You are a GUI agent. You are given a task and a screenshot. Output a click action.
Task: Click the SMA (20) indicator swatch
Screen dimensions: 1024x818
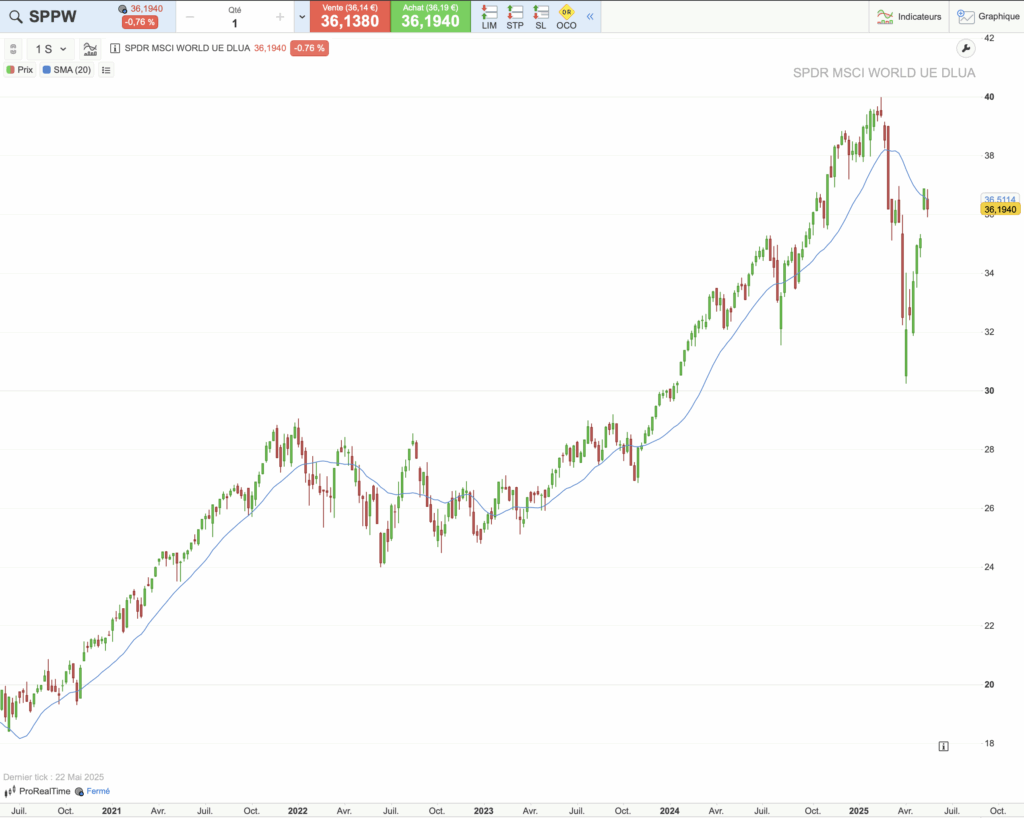pos(46,70)
